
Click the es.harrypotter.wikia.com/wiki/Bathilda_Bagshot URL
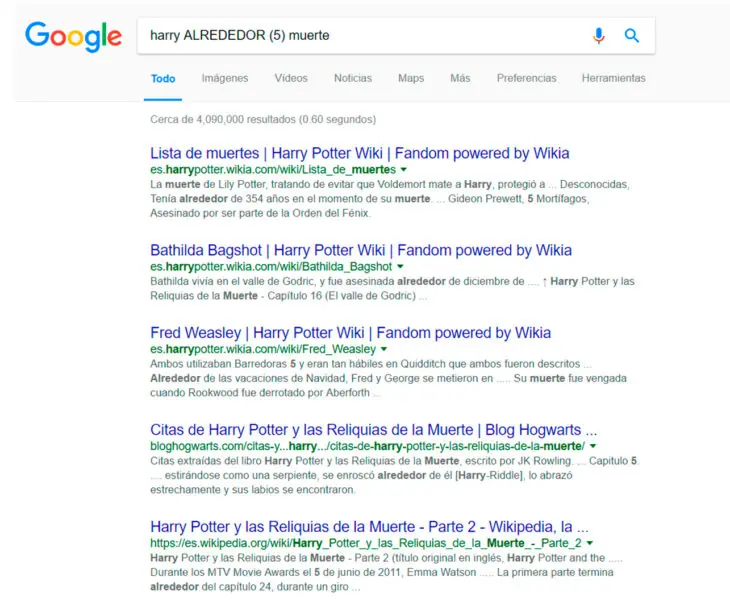271,267
